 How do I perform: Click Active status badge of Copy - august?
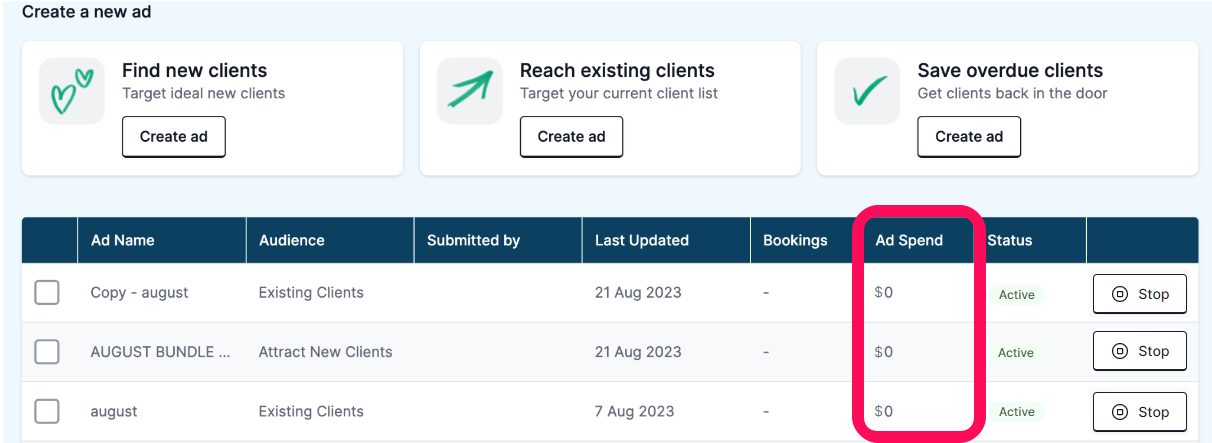click(x=1017, y=295)
